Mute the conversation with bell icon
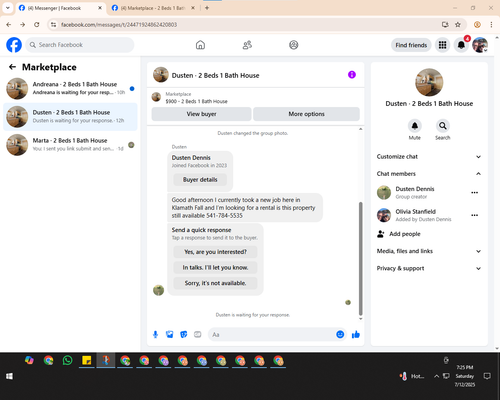The image size is (500, 400). pos(415,126)
